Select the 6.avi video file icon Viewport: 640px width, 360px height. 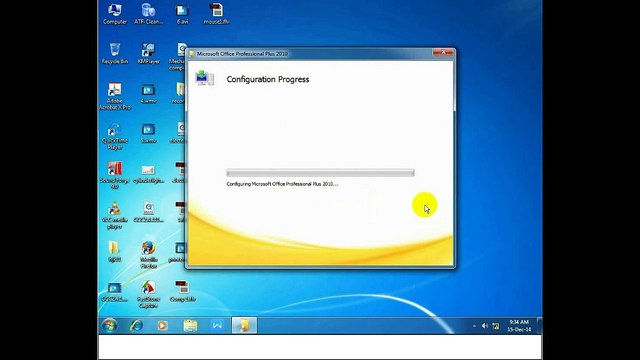coord(182,14)
